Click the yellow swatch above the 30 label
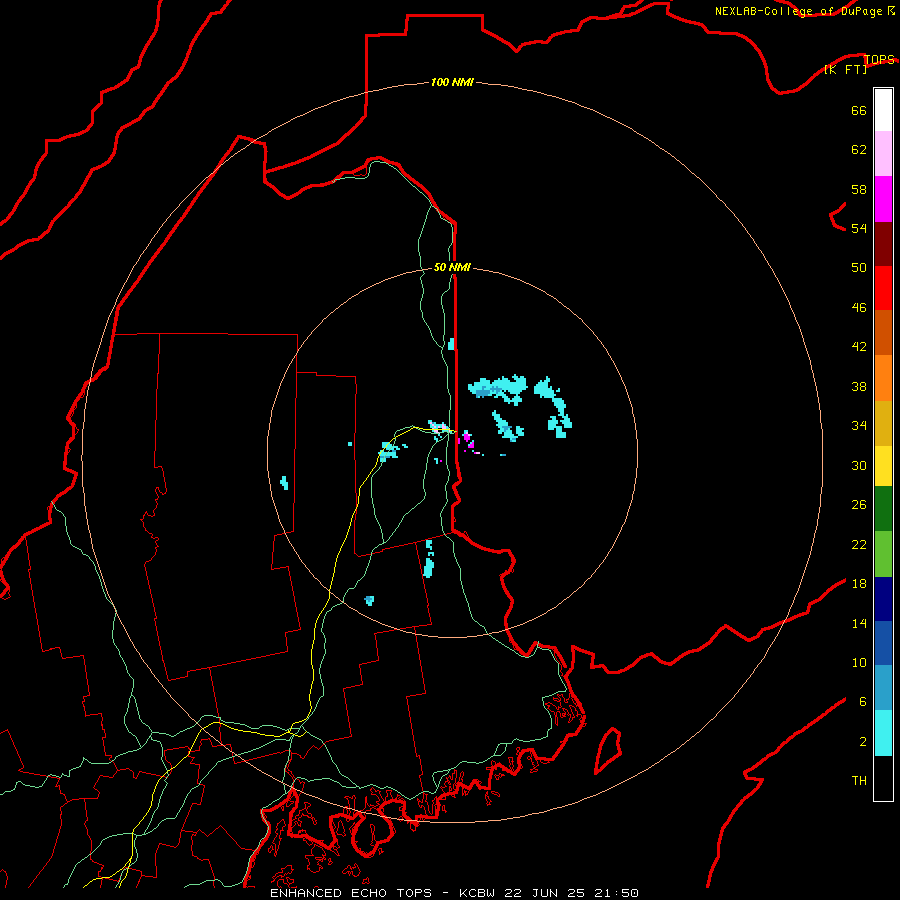The width and height of the screenshot is (900, 900). coord(883,466)
